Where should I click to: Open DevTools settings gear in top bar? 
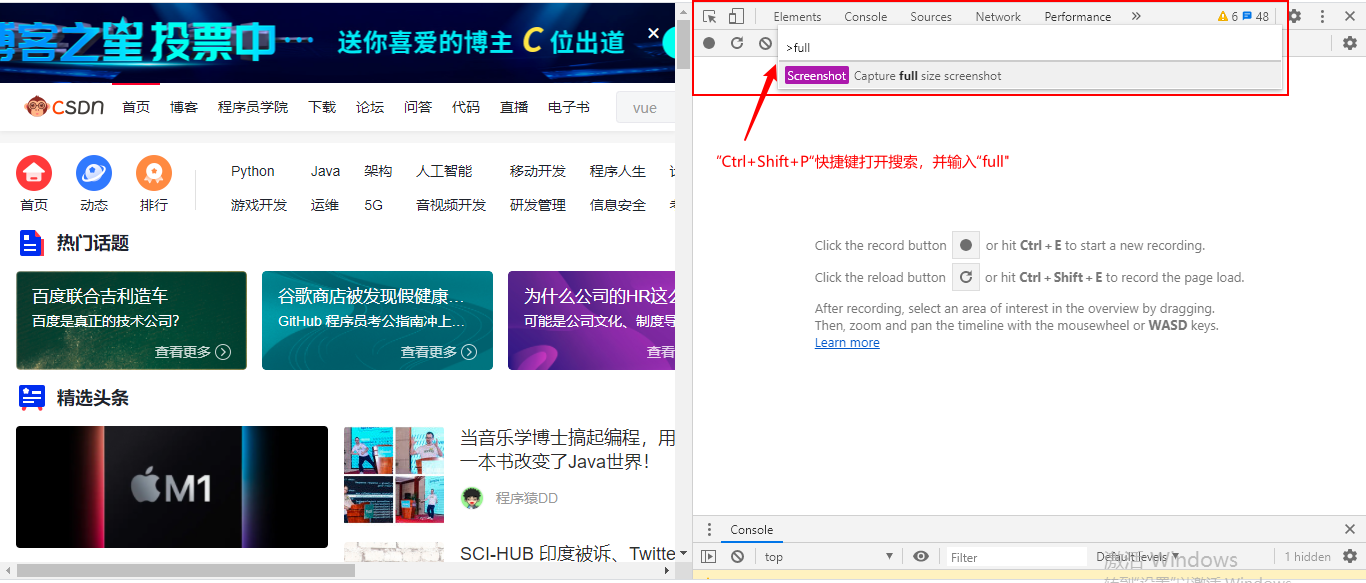[x=1295, y=16]
